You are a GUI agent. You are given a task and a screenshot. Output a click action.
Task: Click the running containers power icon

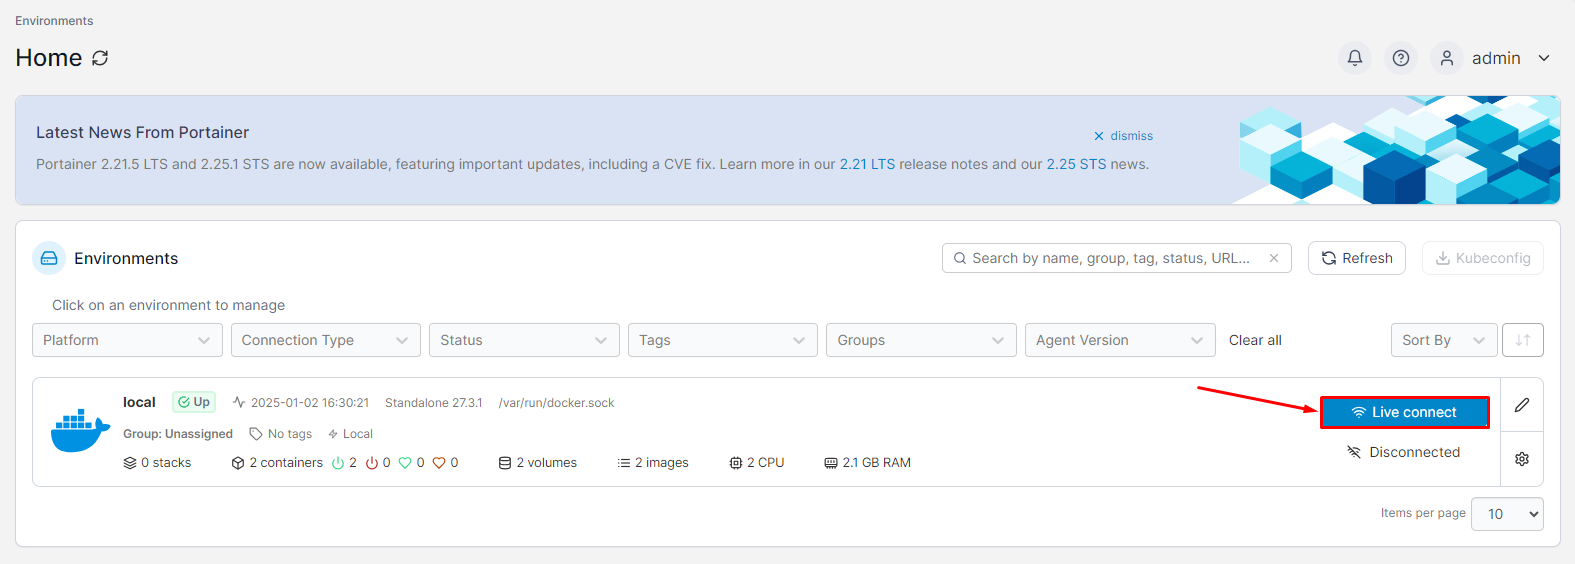tap(338, 463)
